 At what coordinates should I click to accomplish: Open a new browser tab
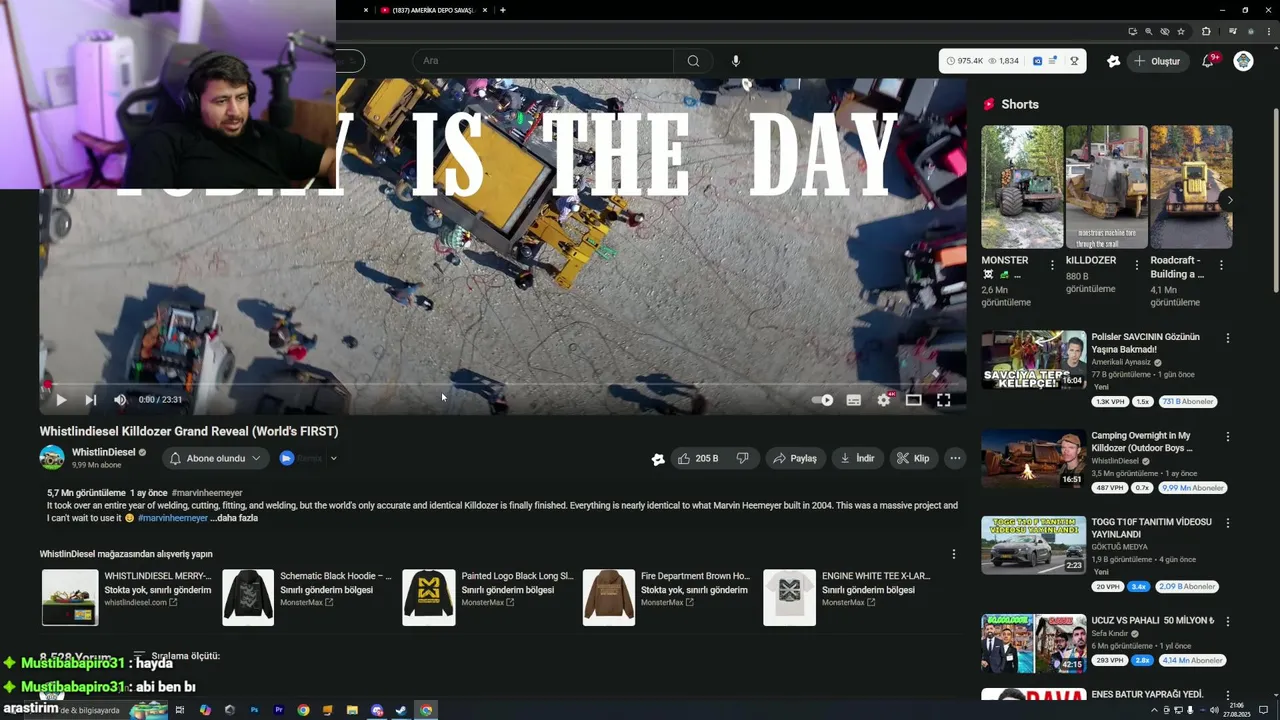coord(502,10)
